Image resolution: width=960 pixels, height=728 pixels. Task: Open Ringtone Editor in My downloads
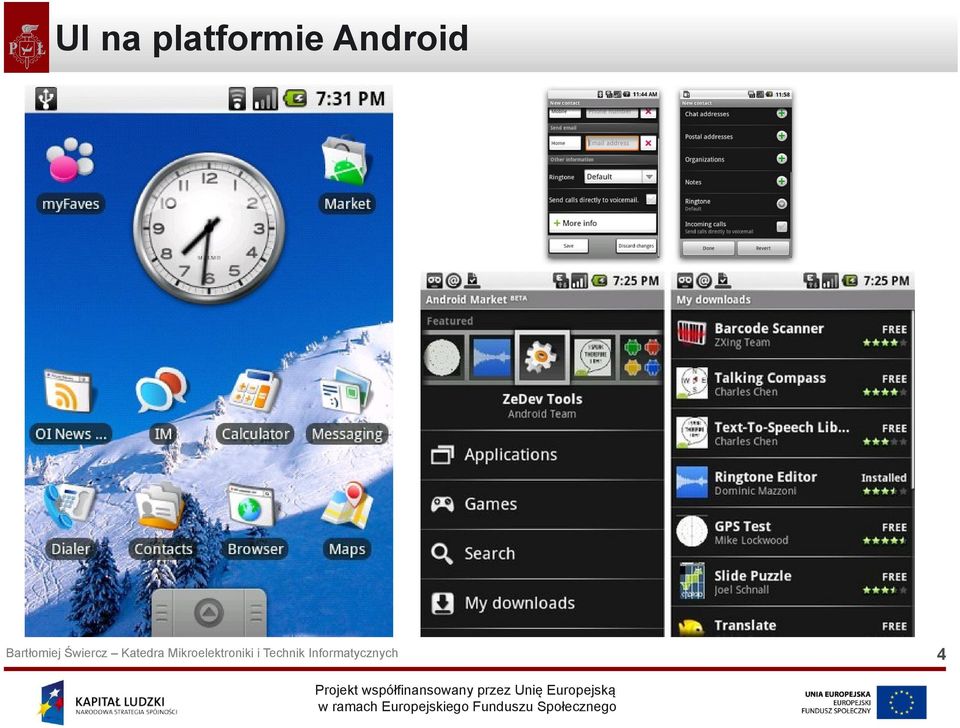click(x=792, y=484)
